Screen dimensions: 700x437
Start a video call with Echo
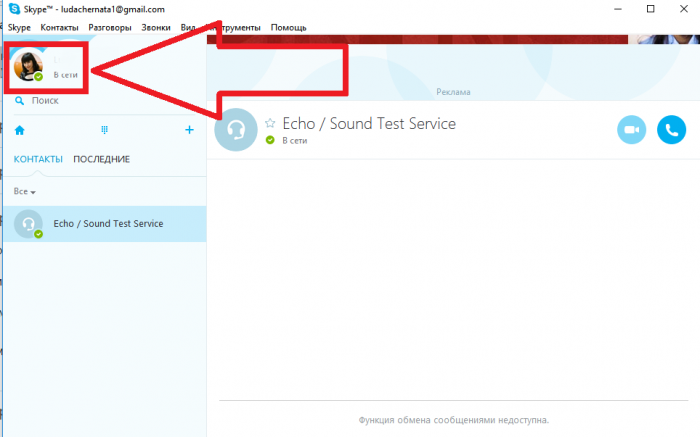point(631,129)
